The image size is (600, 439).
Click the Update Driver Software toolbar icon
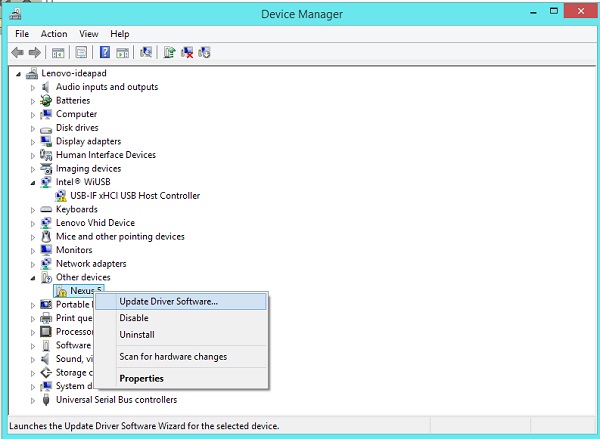pyautogui.click(x=170, y=52)
